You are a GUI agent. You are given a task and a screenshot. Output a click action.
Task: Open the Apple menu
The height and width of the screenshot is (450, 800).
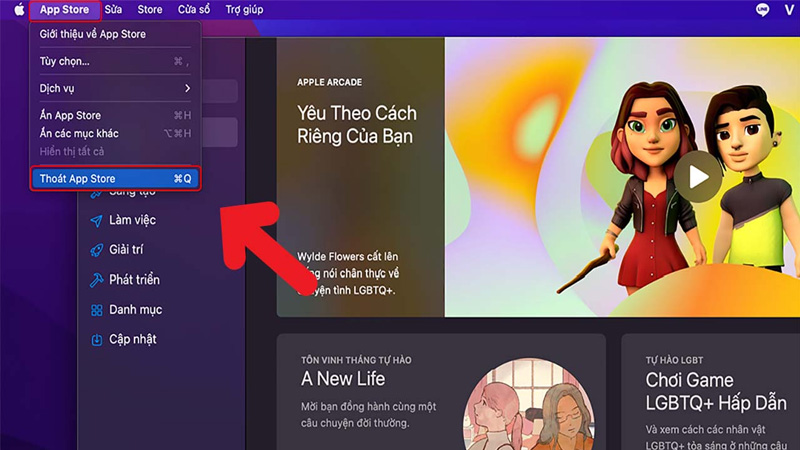[19, 10]
